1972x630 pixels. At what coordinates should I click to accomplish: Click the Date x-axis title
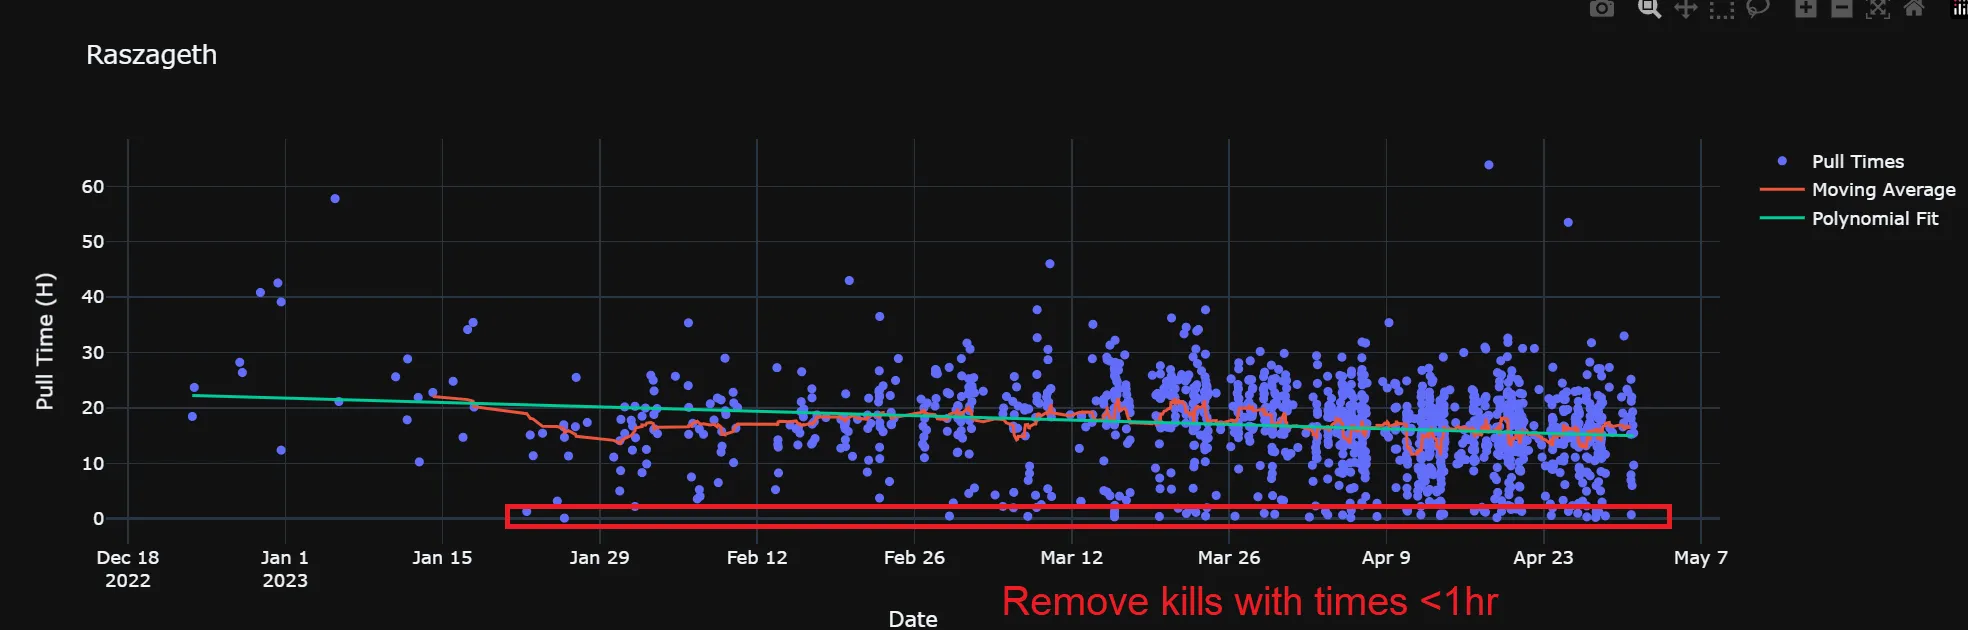tap(912, 619)
